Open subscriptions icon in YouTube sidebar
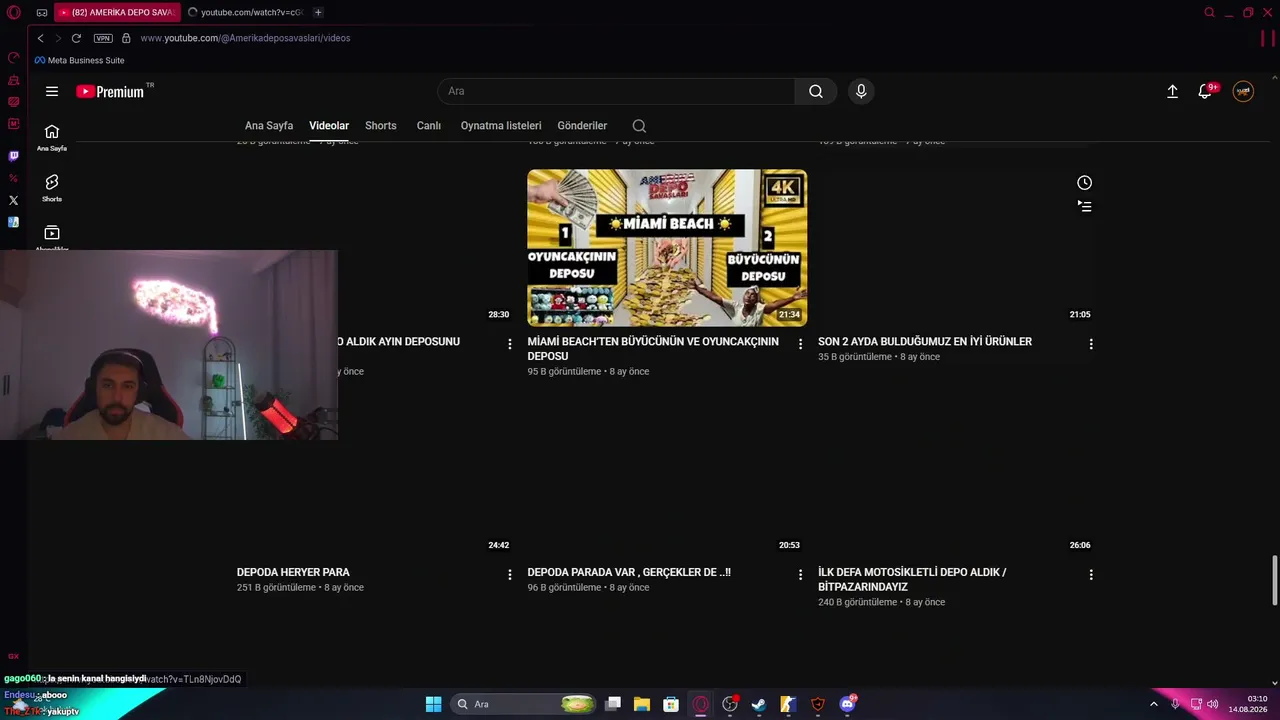The height and width of the screenshot is (720, 1280). coord(52,234)
